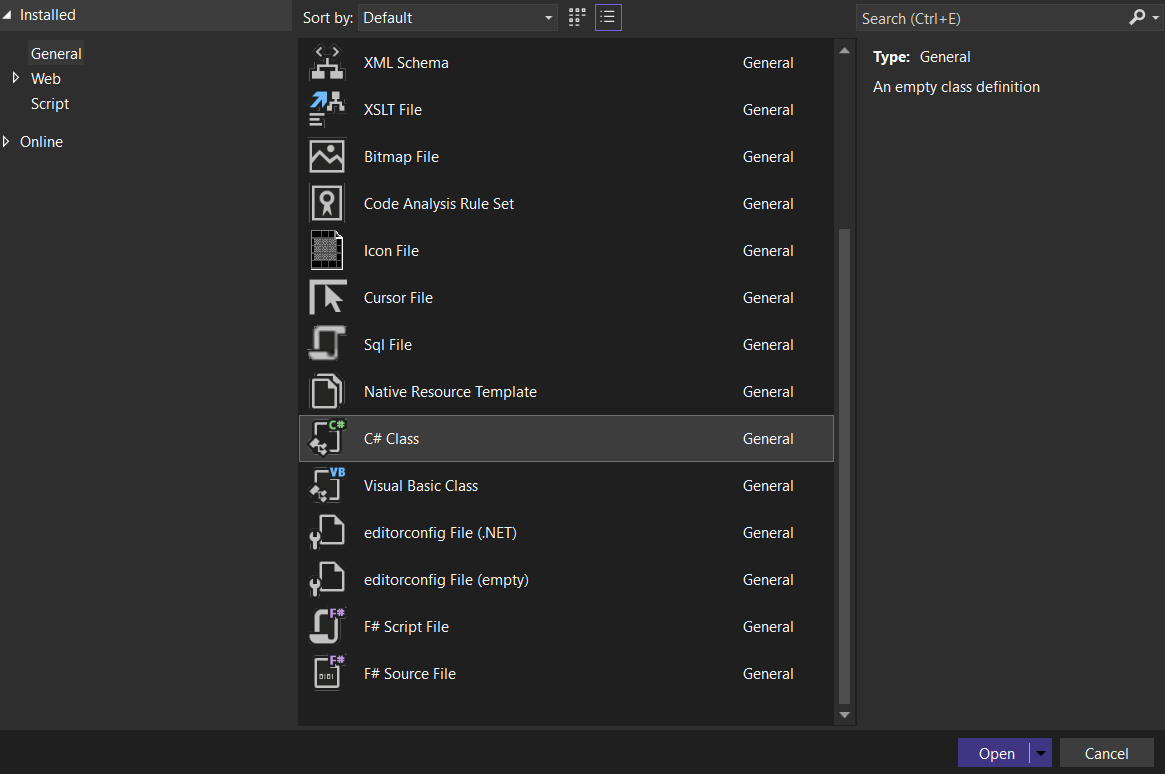
Task: Click General category text in Sql File row
Action: [x=768, y=345]
